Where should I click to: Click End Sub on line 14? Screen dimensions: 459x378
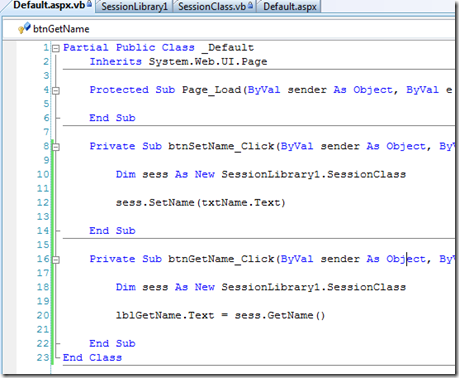coord(112,231)
